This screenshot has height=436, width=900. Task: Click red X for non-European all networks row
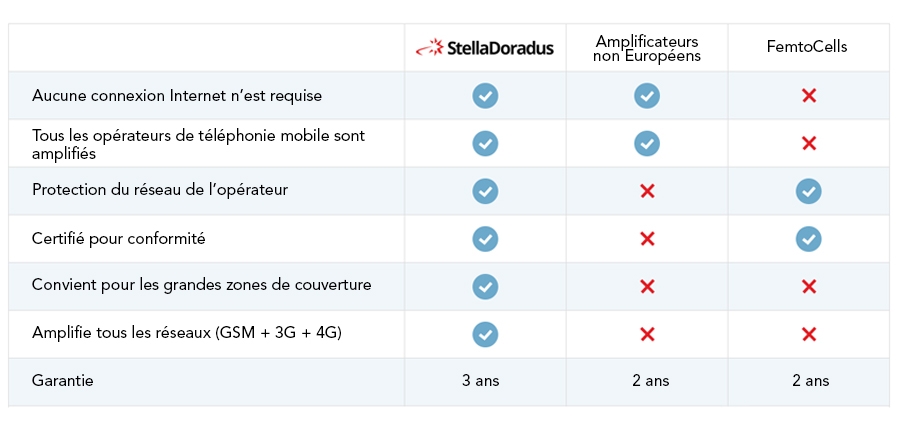647,333
